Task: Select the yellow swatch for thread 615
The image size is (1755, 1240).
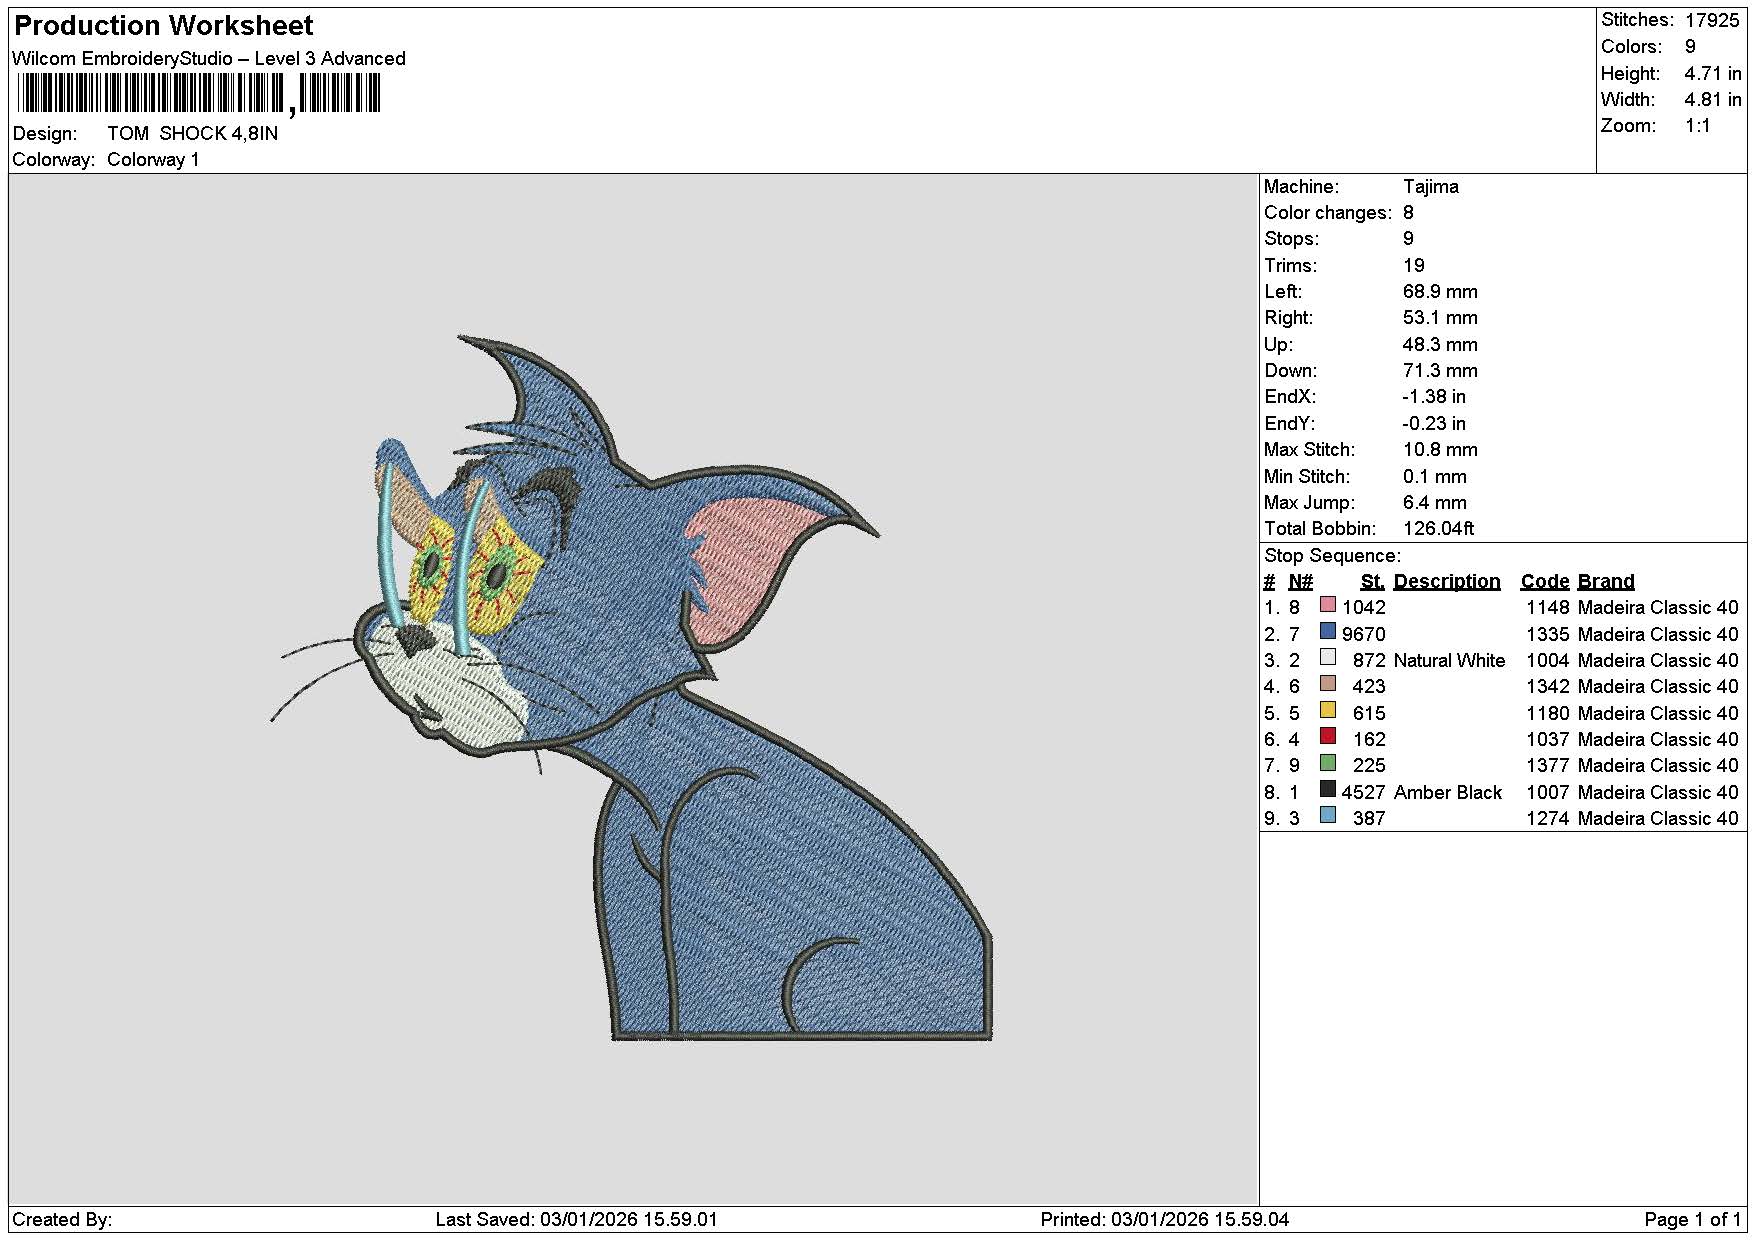Action: pyautogui.click(x=1328, y=711)
